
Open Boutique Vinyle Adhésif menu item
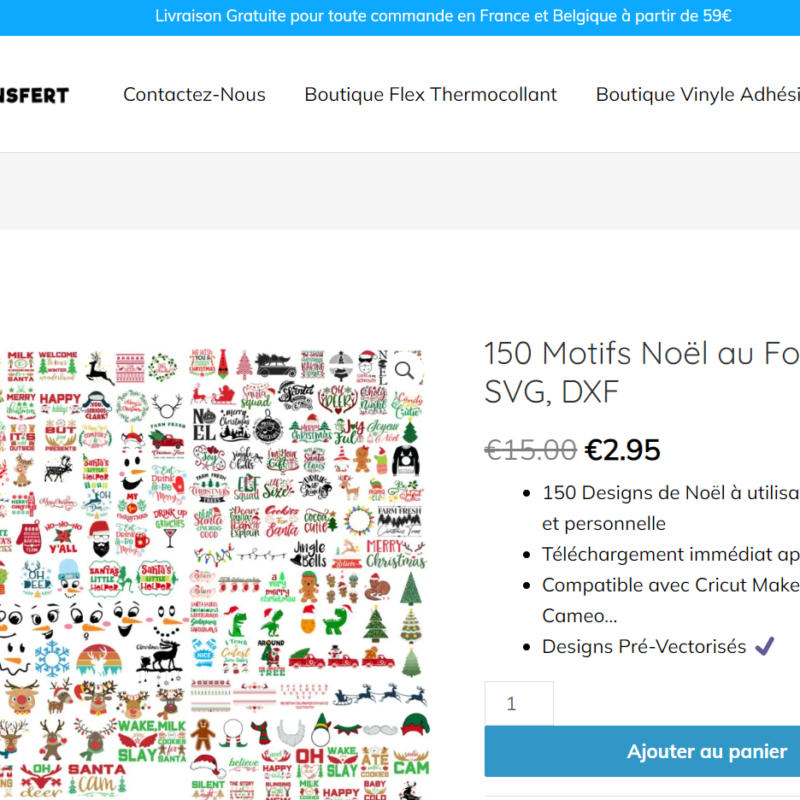point(697,94)
